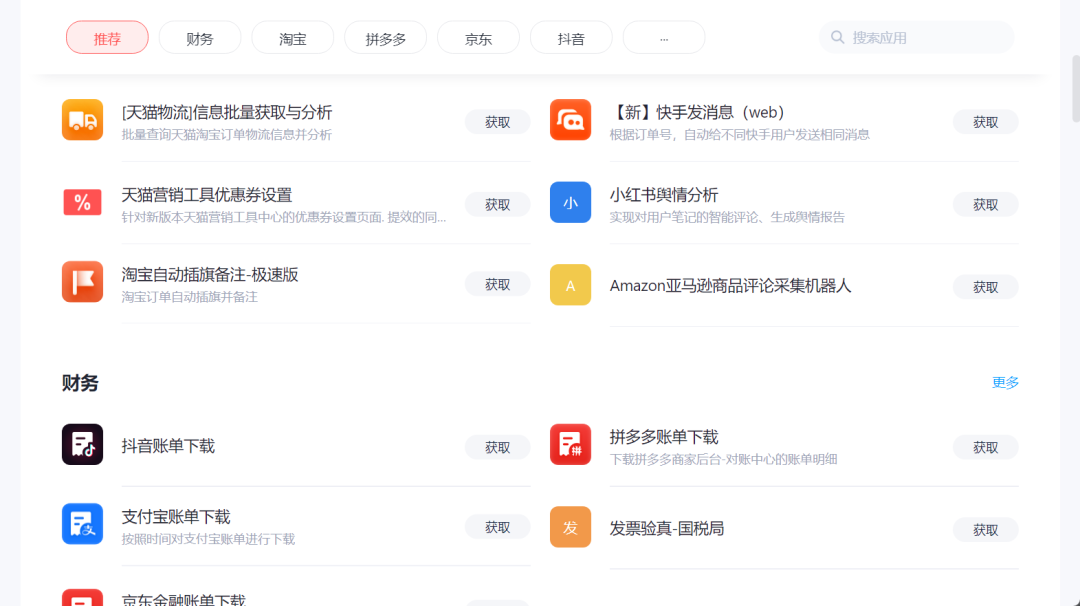Open the 发票验真-国税局 title

pos(667,528)
